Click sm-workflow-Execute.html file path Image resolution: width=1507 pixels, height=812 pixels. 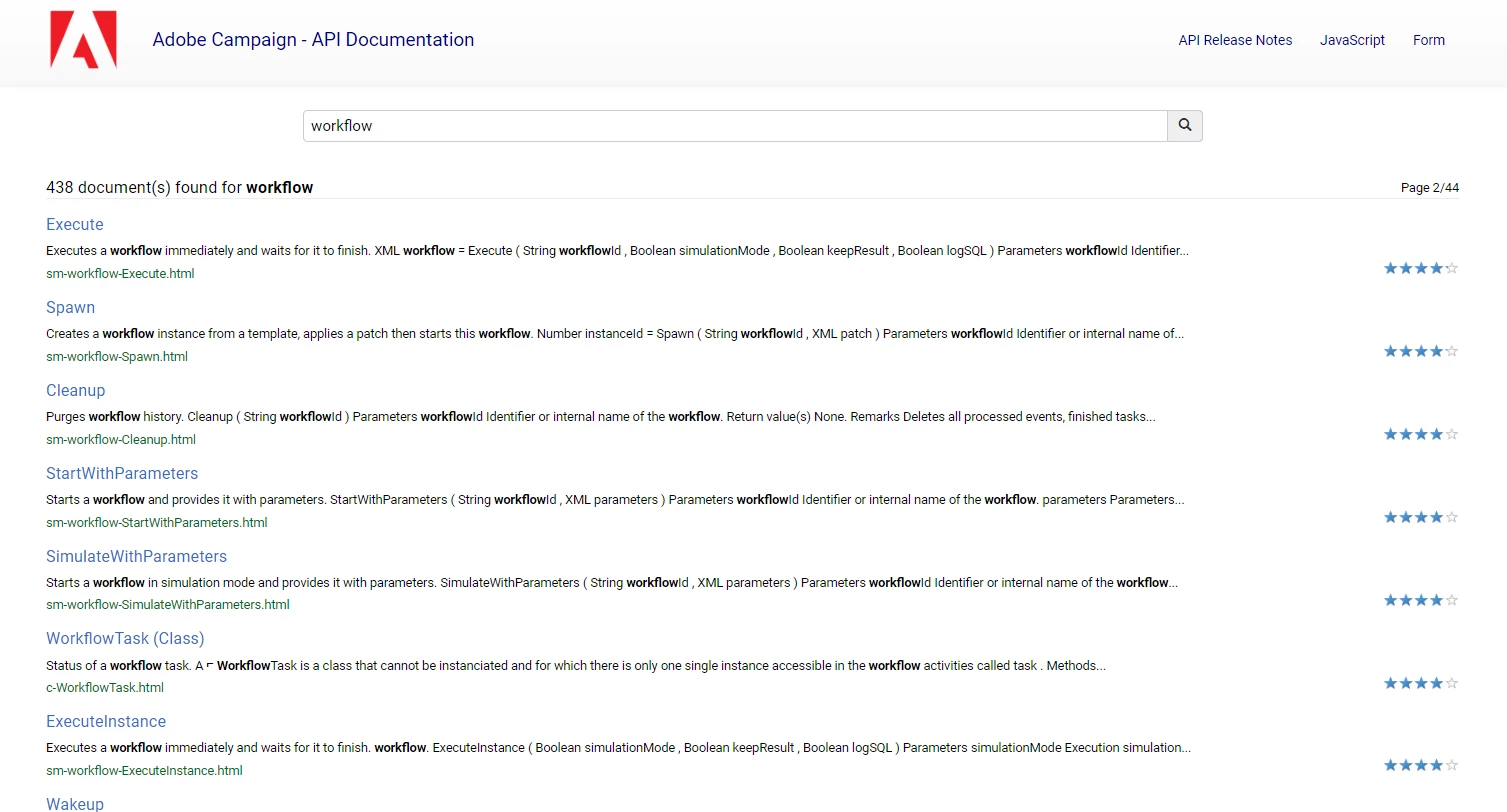point(120,273)
